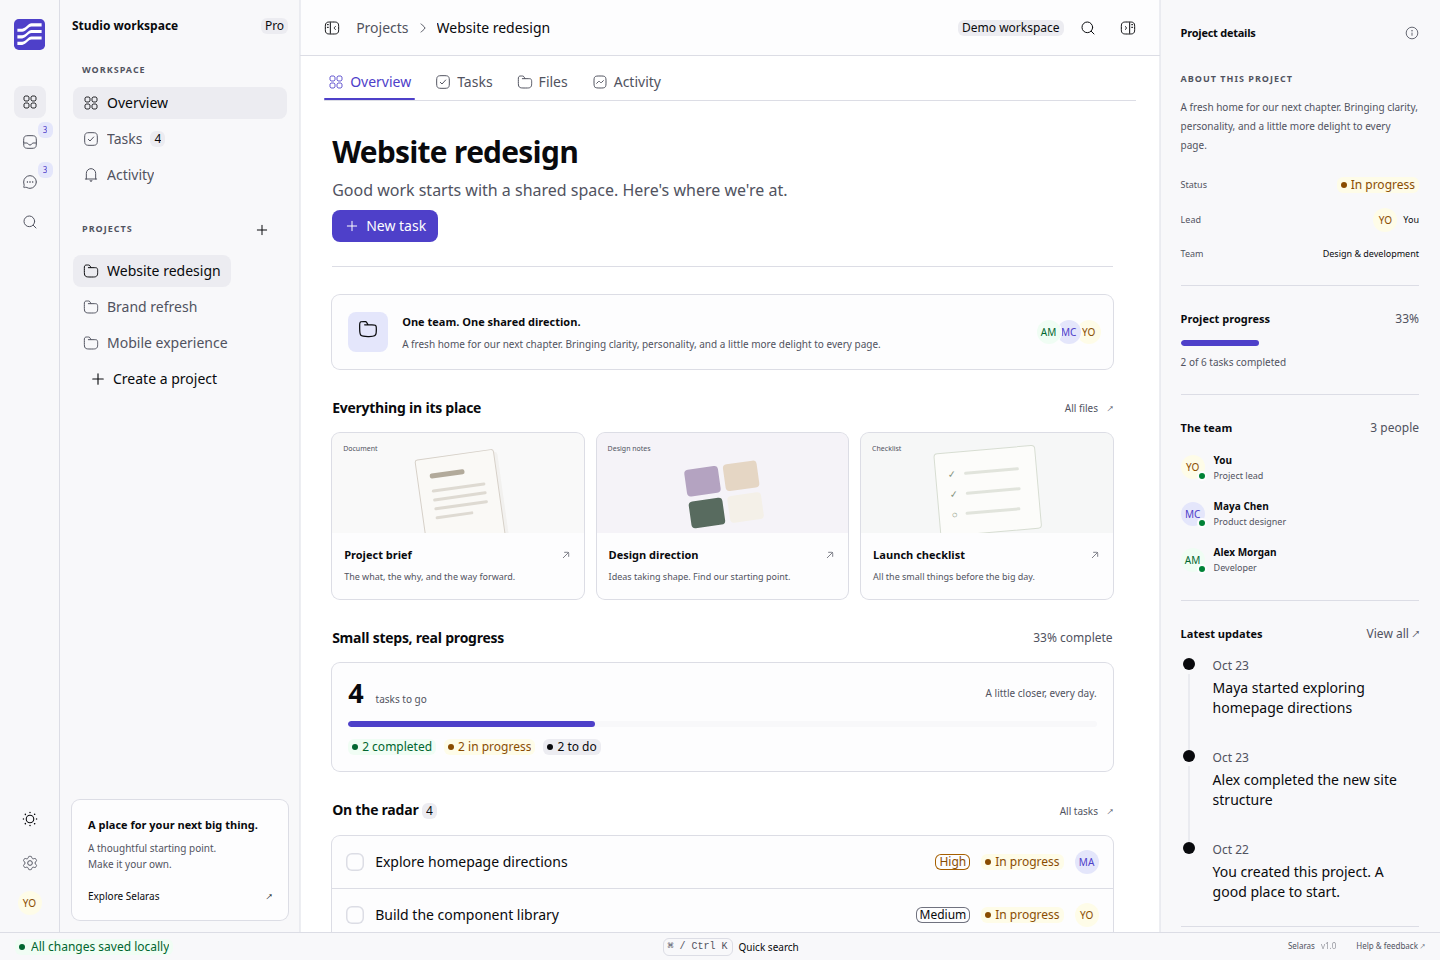The height and width of the screenshot is (960, 1440).
Task: Click the info icon in Project details
Action: coord(1412,33)
